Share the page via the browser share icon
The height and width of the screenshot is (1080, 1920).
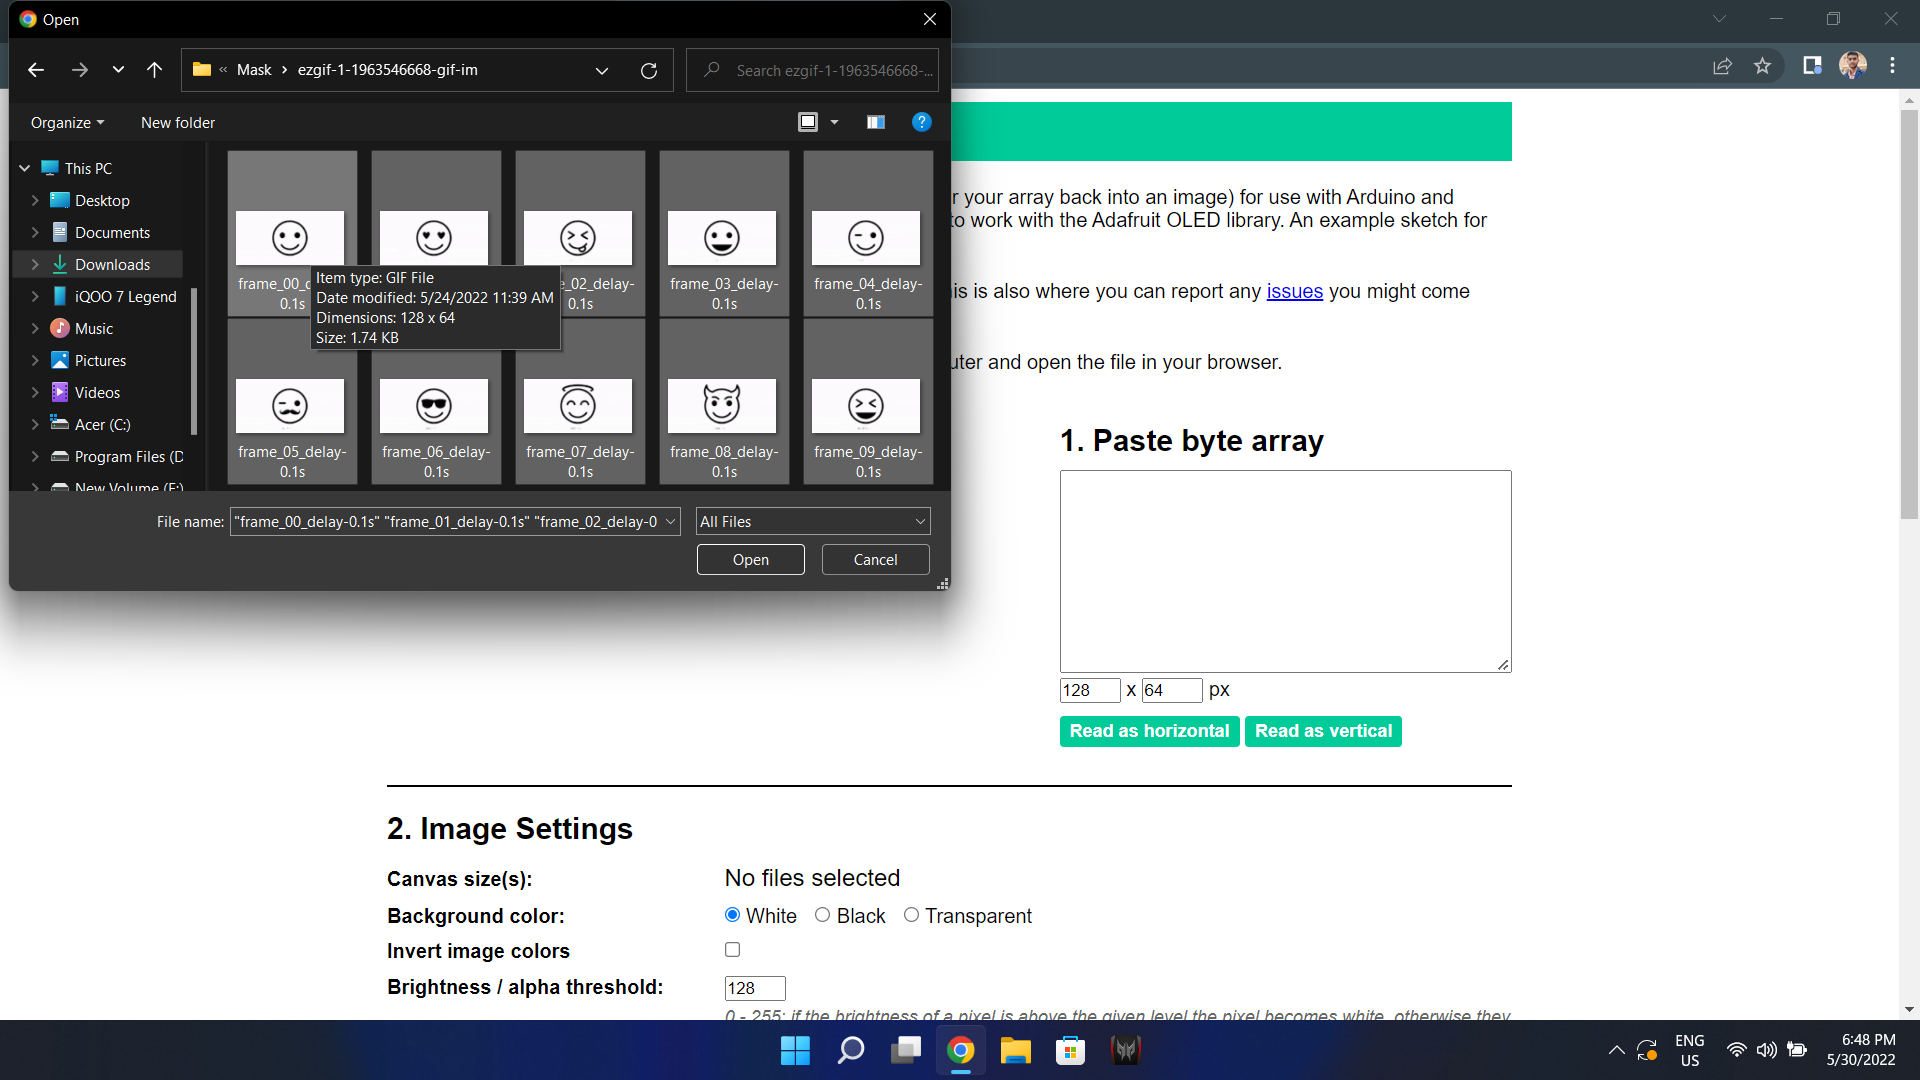click(x=1723, y=65)
